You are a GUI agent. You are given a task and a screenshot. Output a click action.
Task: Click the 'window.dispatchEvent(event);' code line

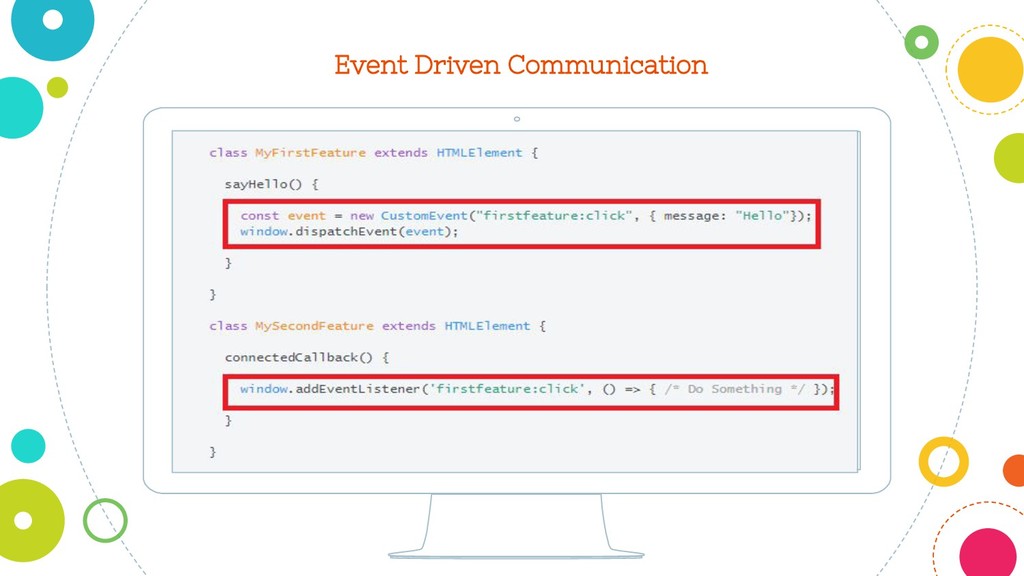pyautogui.click(x=349, y=232)
